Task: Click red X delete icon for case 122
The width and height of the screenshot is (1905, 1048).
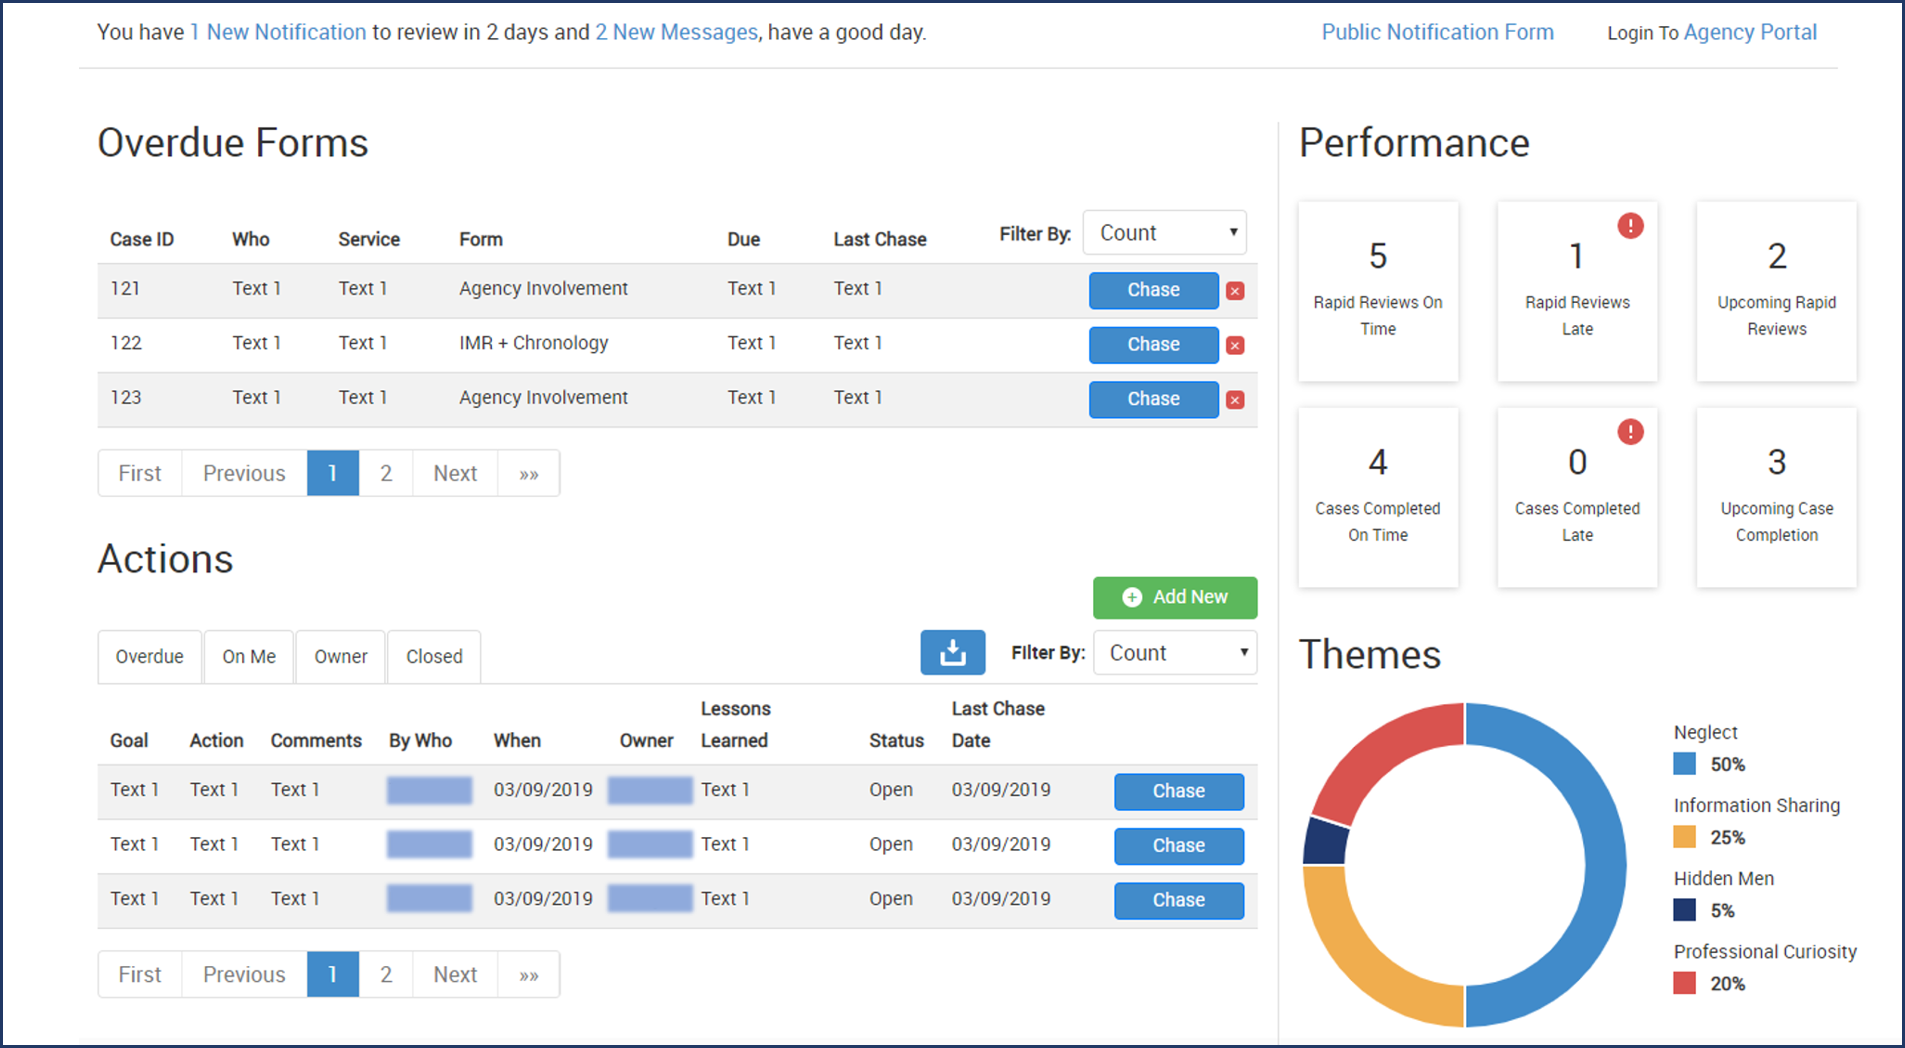Action: [1235, 345]
